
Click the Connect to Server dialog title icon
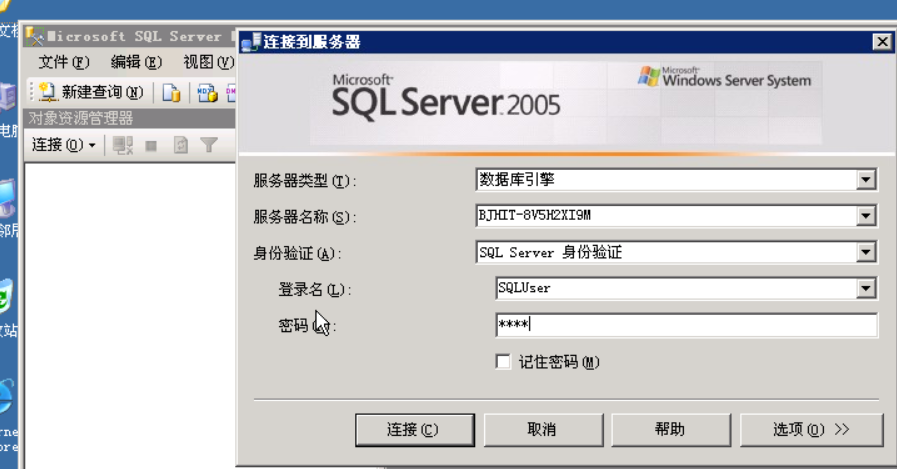point(251,42)
